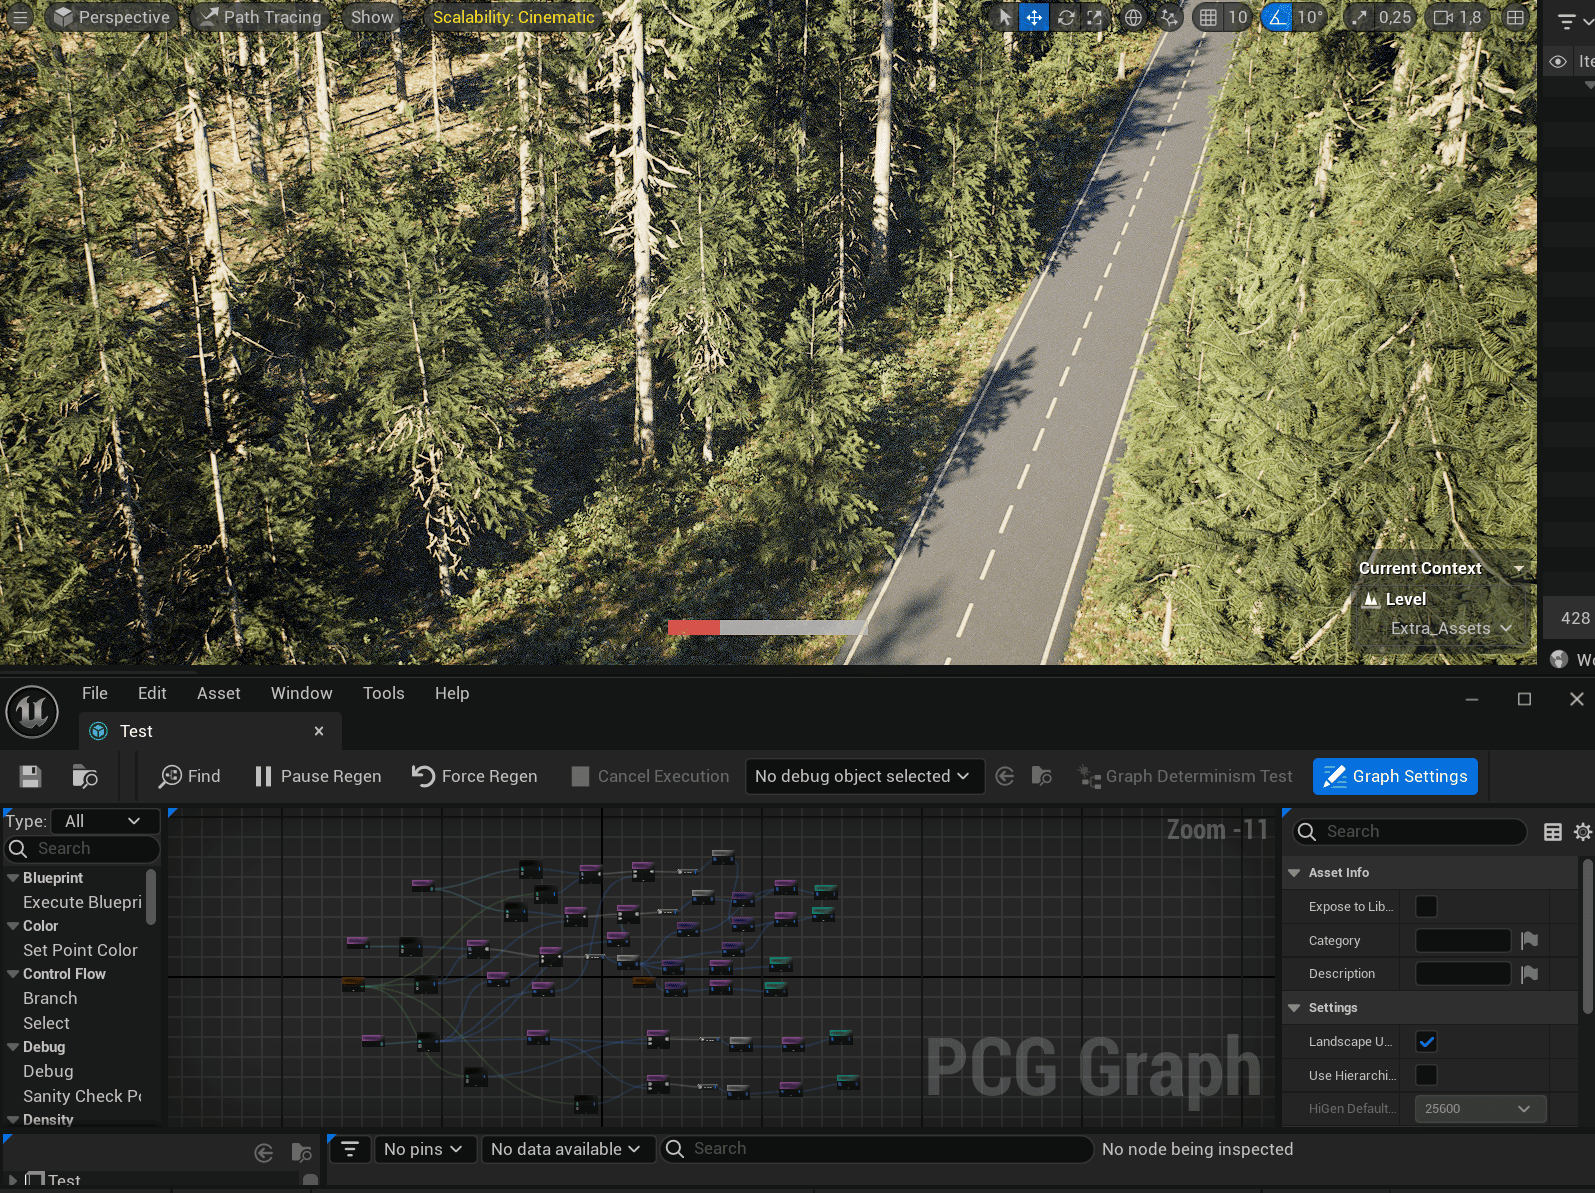Open the File menu
Image resolution: width=1595 pixels, height=1193 pixels.
[95, 693]
